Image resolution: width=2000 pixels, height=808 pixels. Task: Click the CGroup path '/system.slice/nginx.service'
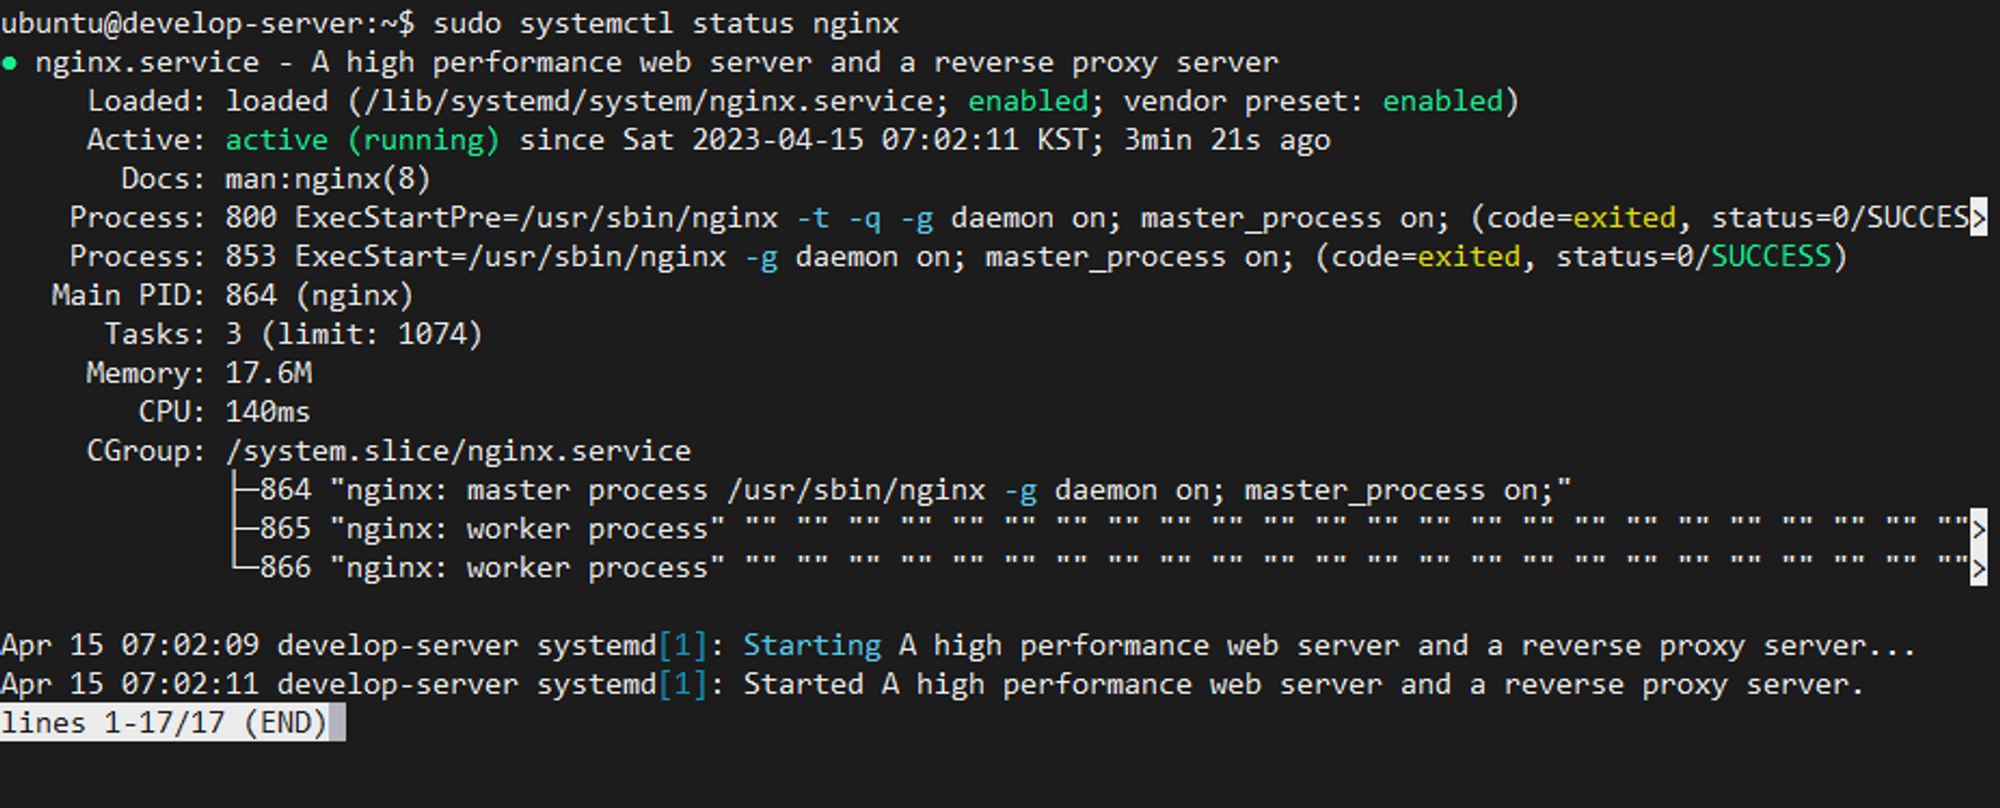pos(458,452)
